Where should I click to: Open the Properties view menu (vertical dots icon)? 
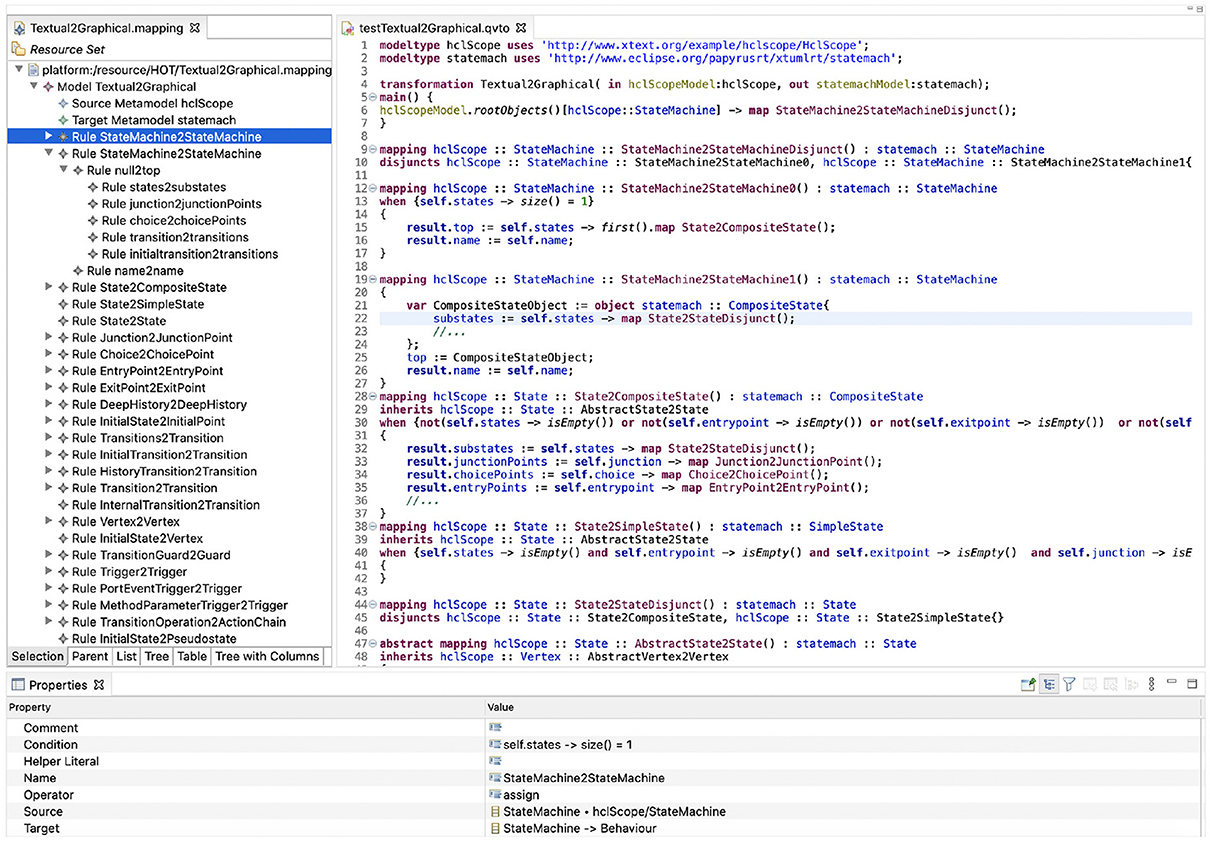[x=1152, y=685]
